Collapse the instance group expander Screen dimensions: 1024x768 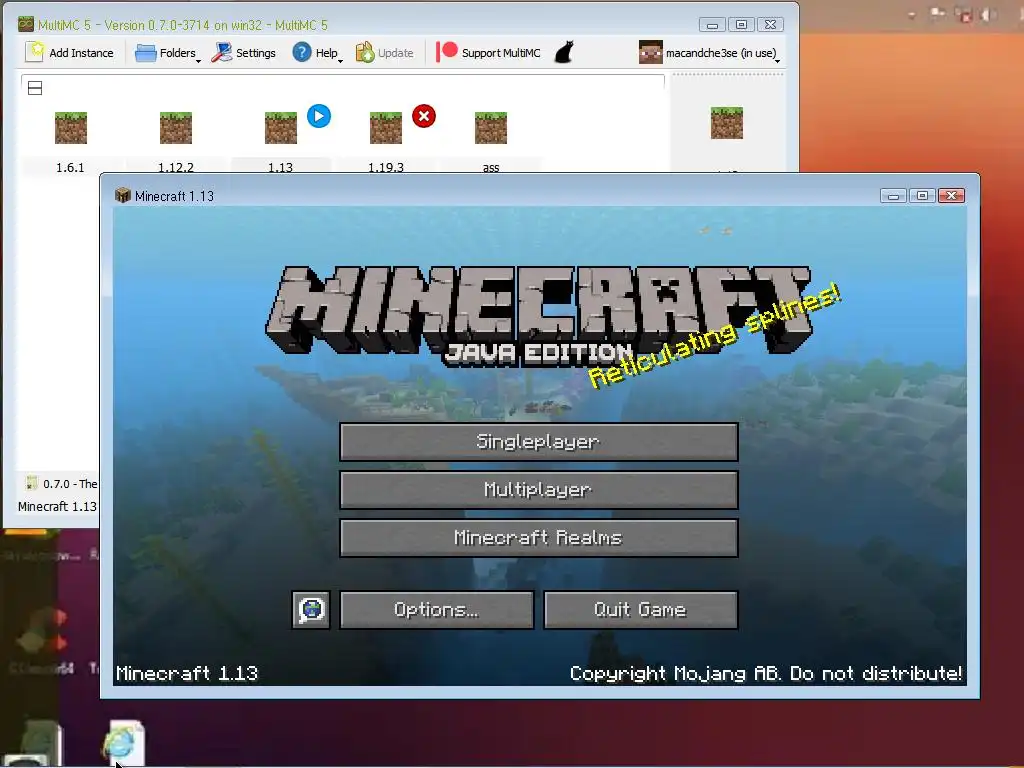[x=35, y=88]
